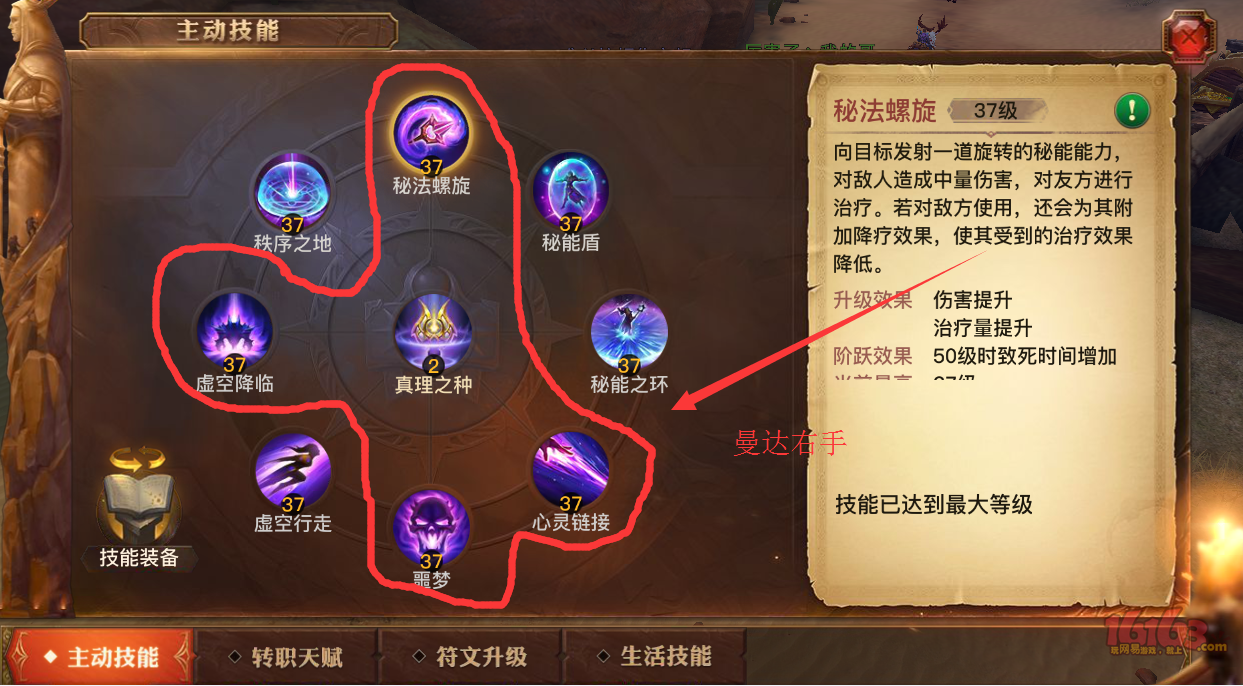The height and width of the screenshot is (686, 1243).
Task: Switch to the 符文升级 tab
Action: click(x=470, y=657)
